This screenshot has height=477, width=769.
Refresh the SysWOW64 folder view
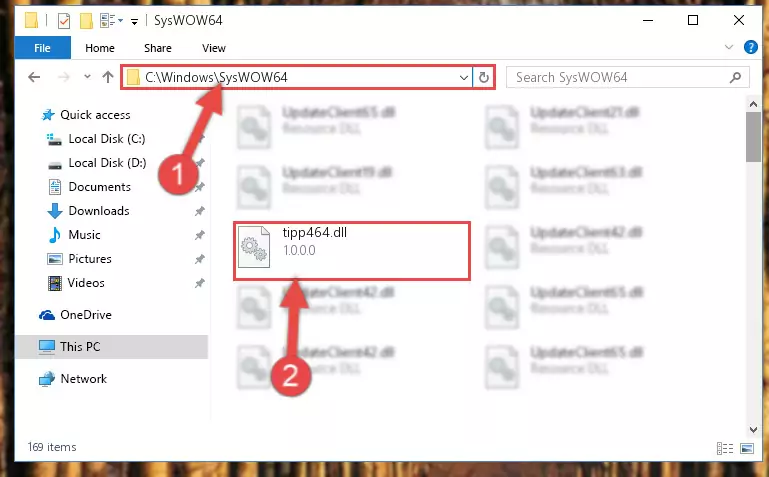[x=484, y=77]
